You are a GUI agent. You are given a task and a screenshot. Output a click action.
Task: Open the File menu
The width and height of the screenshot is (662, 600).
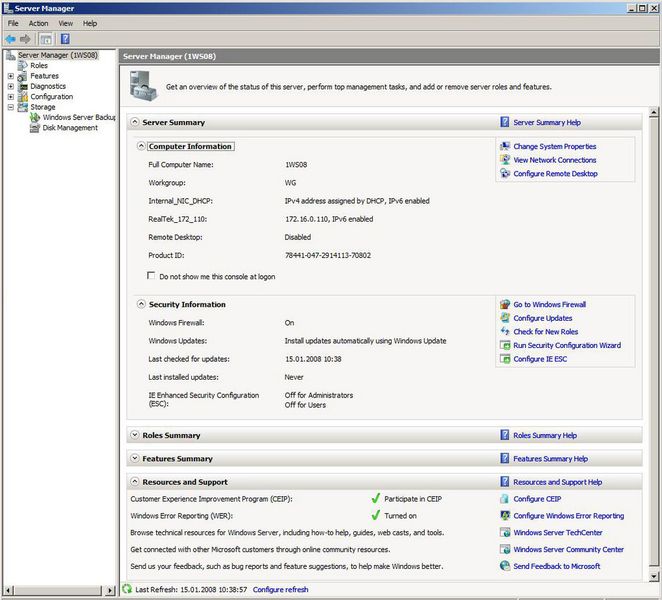pos(13,23)
